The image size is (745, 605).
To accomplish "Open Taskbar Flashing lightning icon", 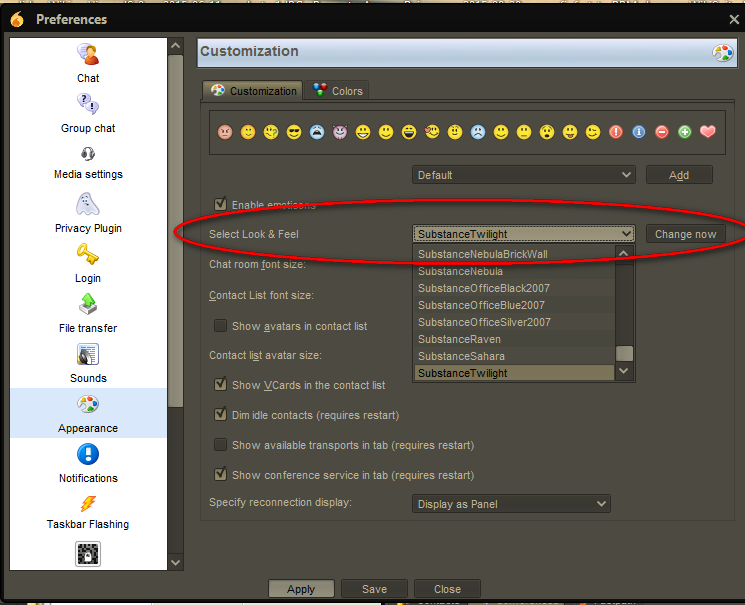I will pyautogui.click(x=88, y=503).
